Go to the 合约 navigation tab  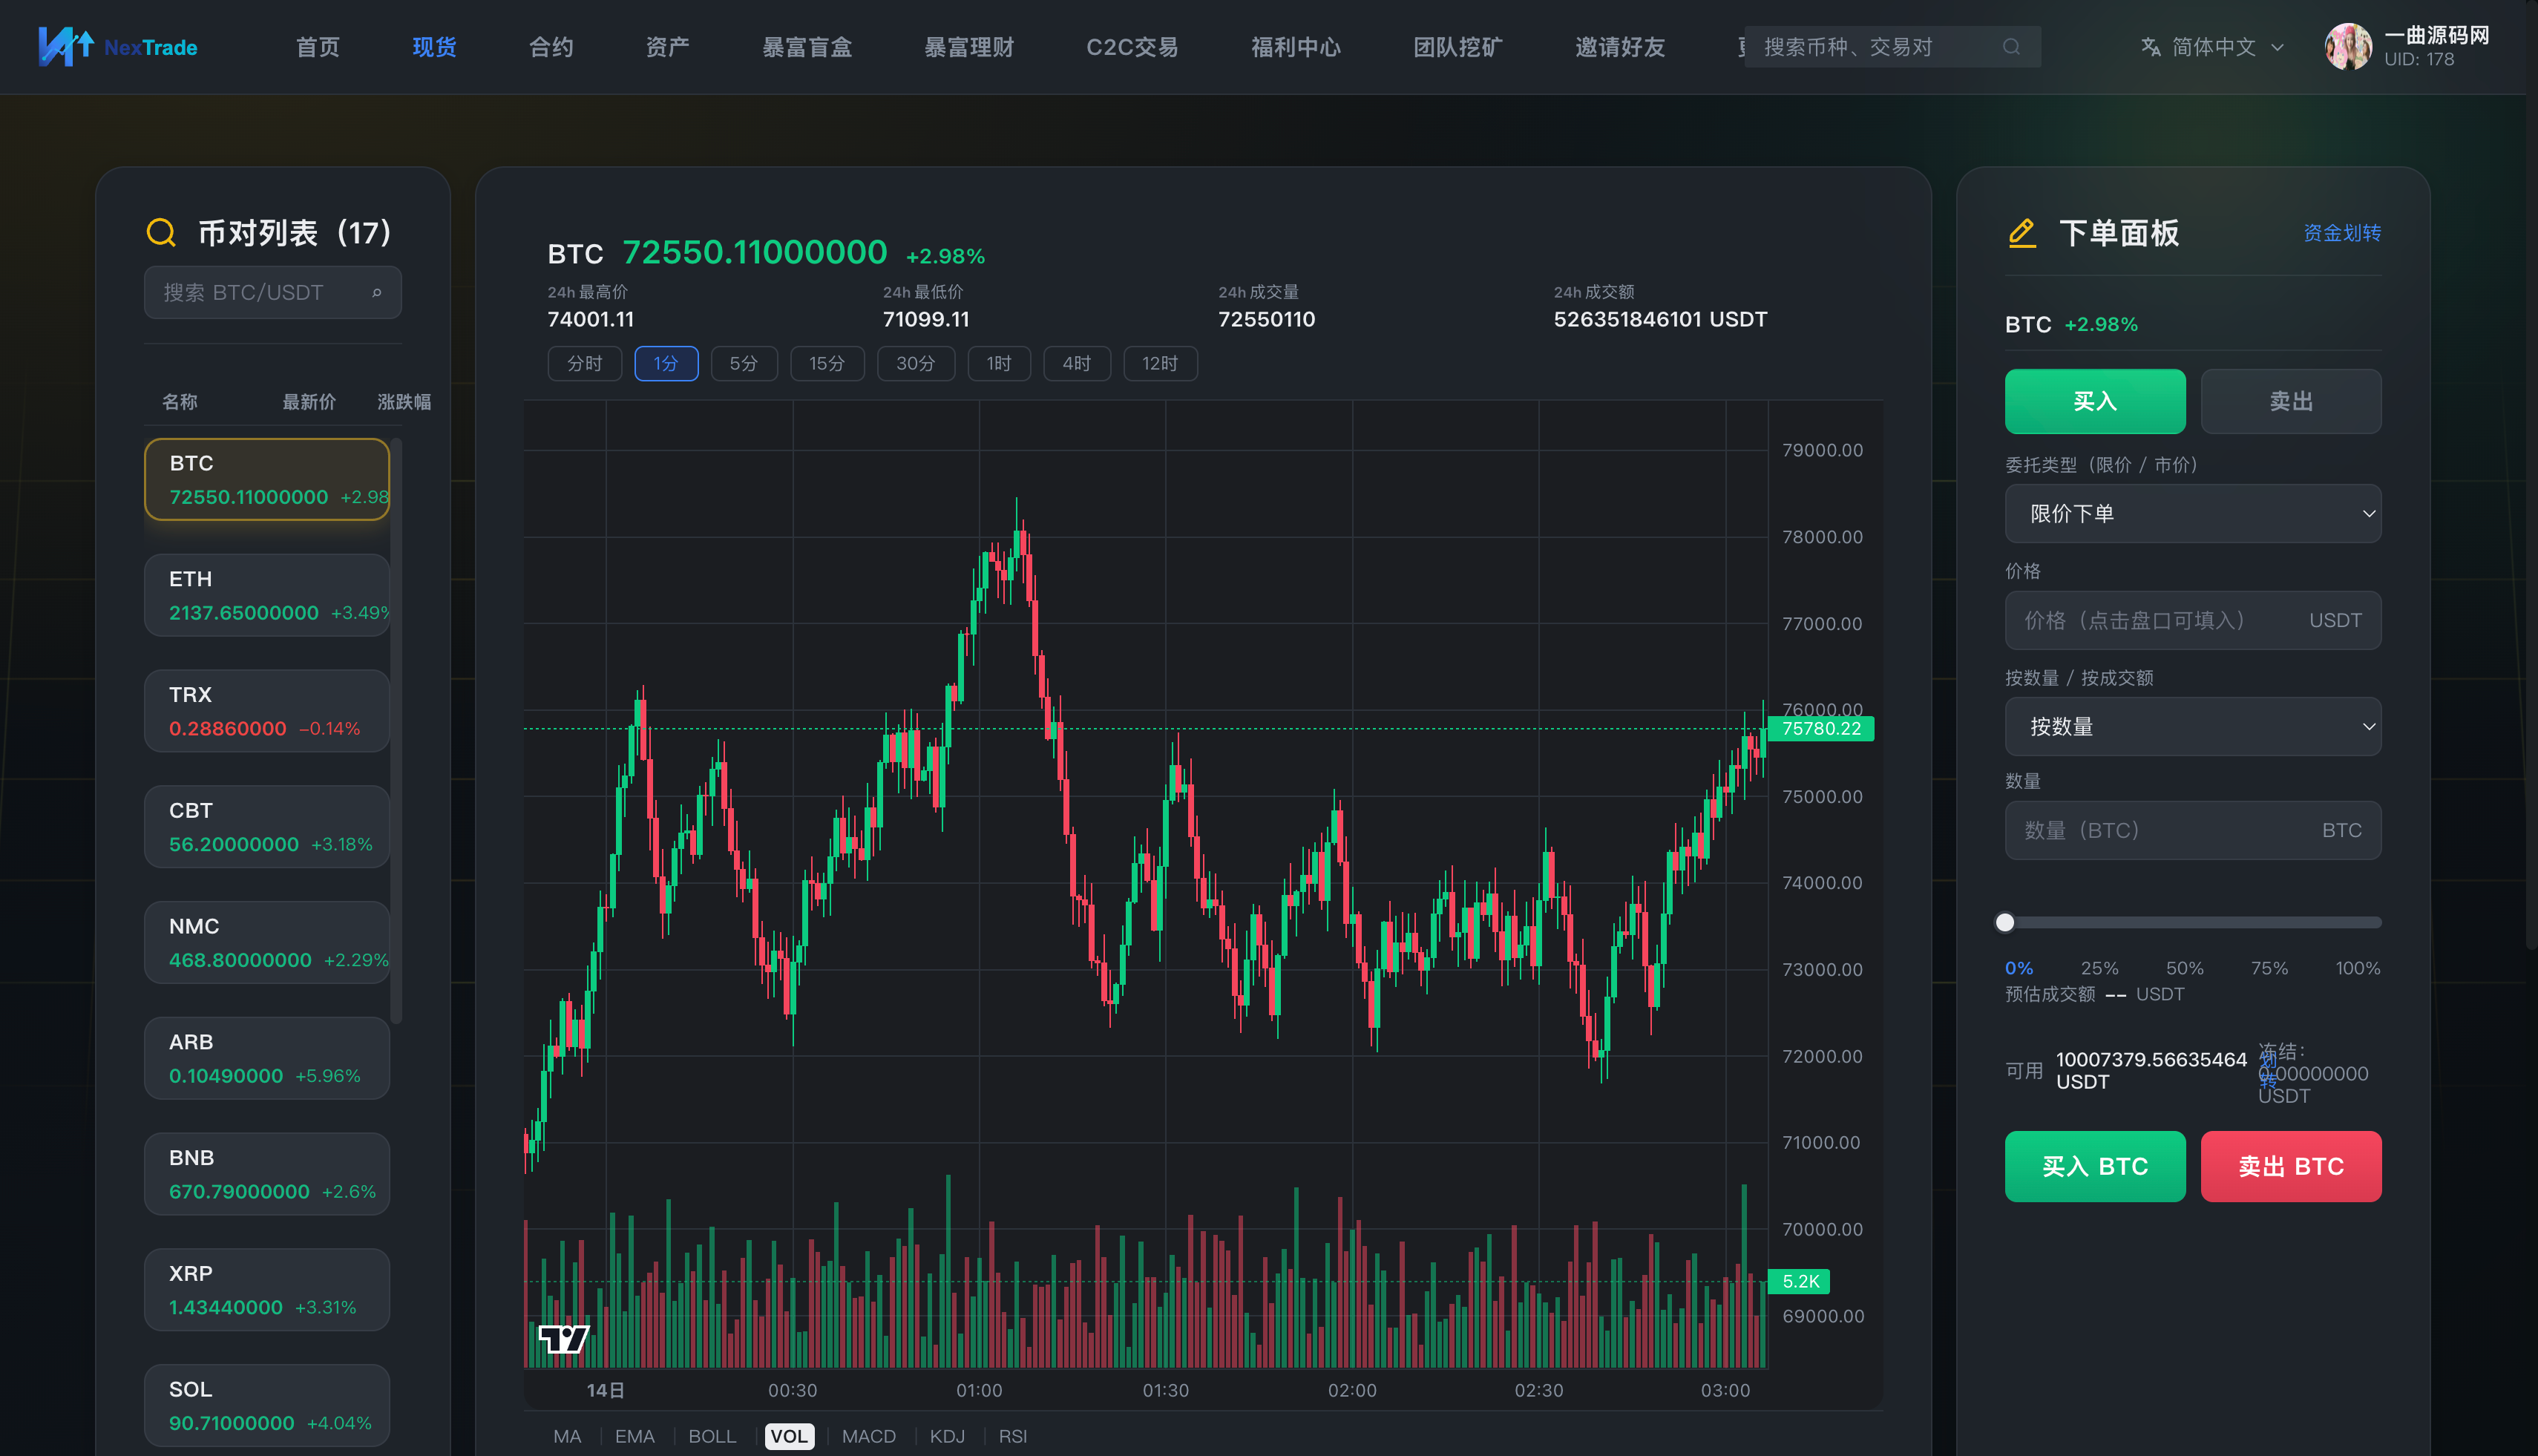551,47
